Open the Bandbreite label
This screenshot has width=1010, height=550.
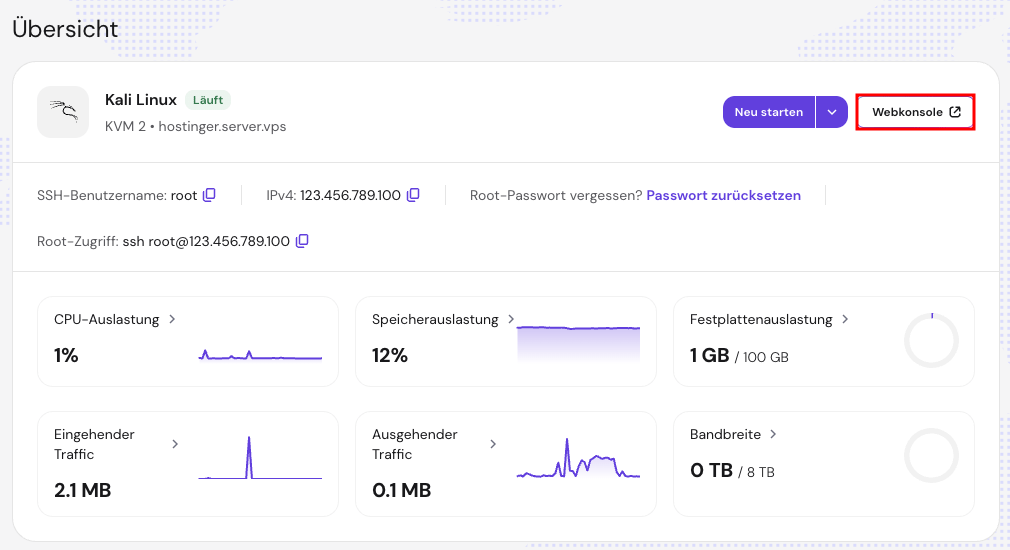click(725, 434)
